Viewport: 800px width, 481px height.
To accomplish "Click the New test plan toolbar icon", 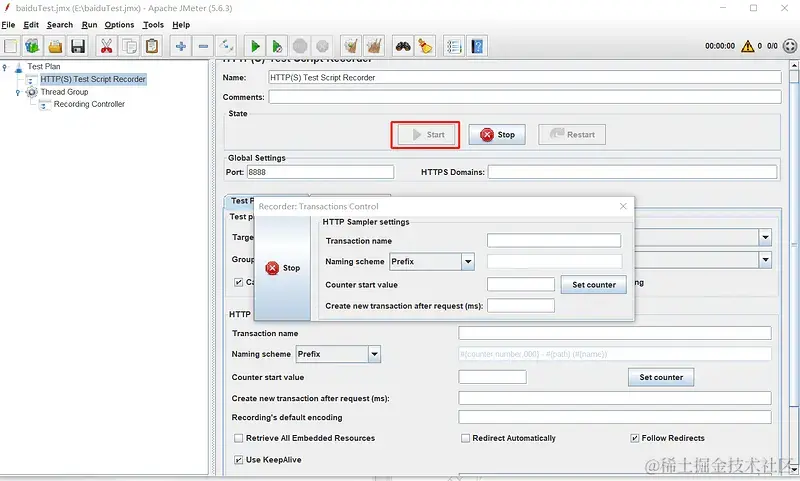I will point(11,46).
